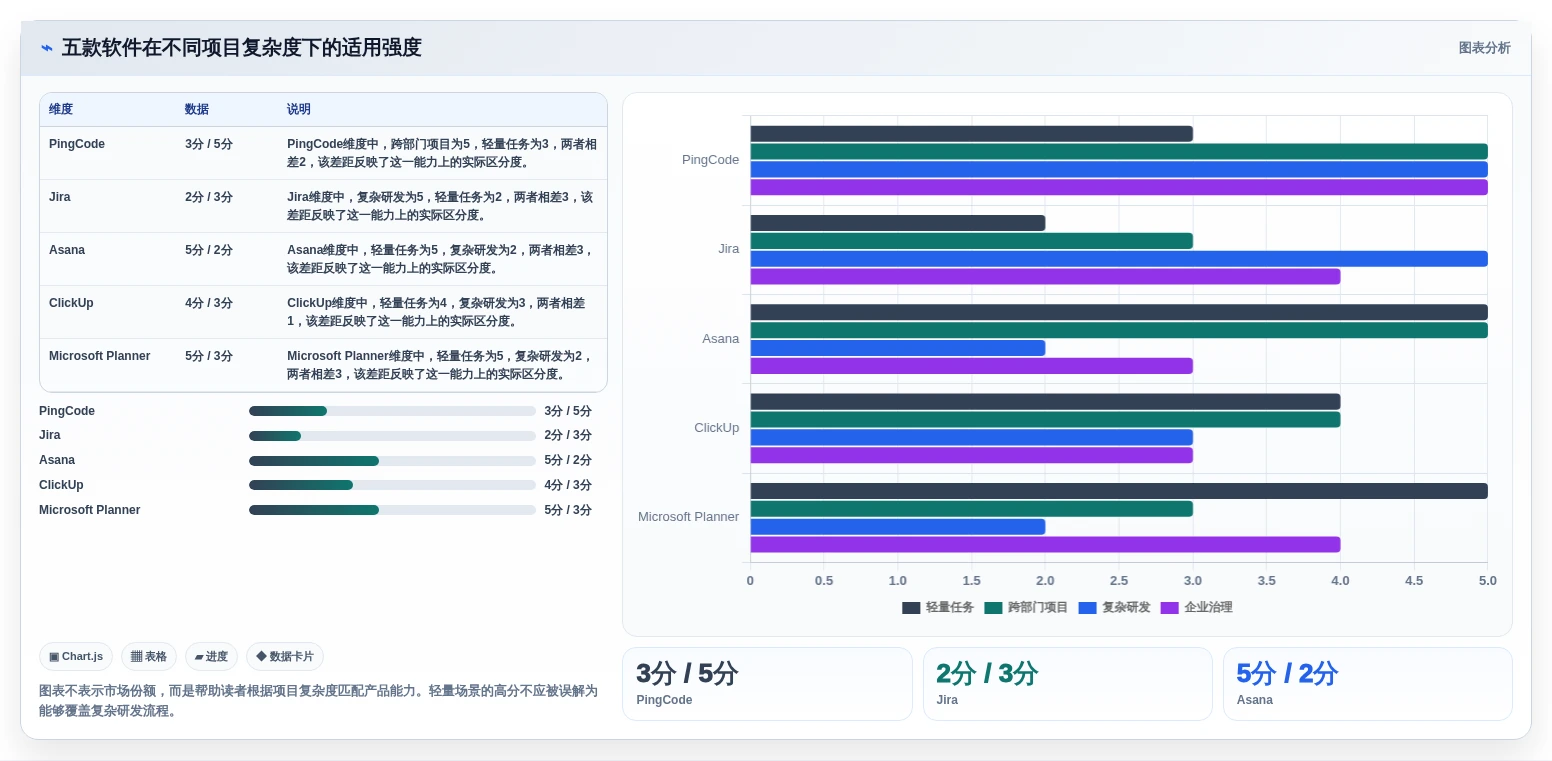The image size is (1552, 761).
Task: Click the 图表分析 label
Action: [x=1484, y=48]
